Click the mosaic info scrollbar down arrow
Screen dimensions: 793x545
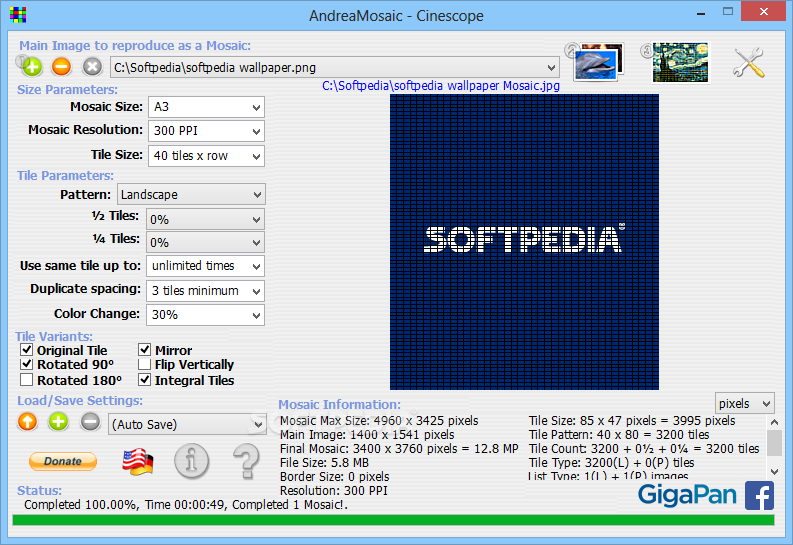pos(774,471)
